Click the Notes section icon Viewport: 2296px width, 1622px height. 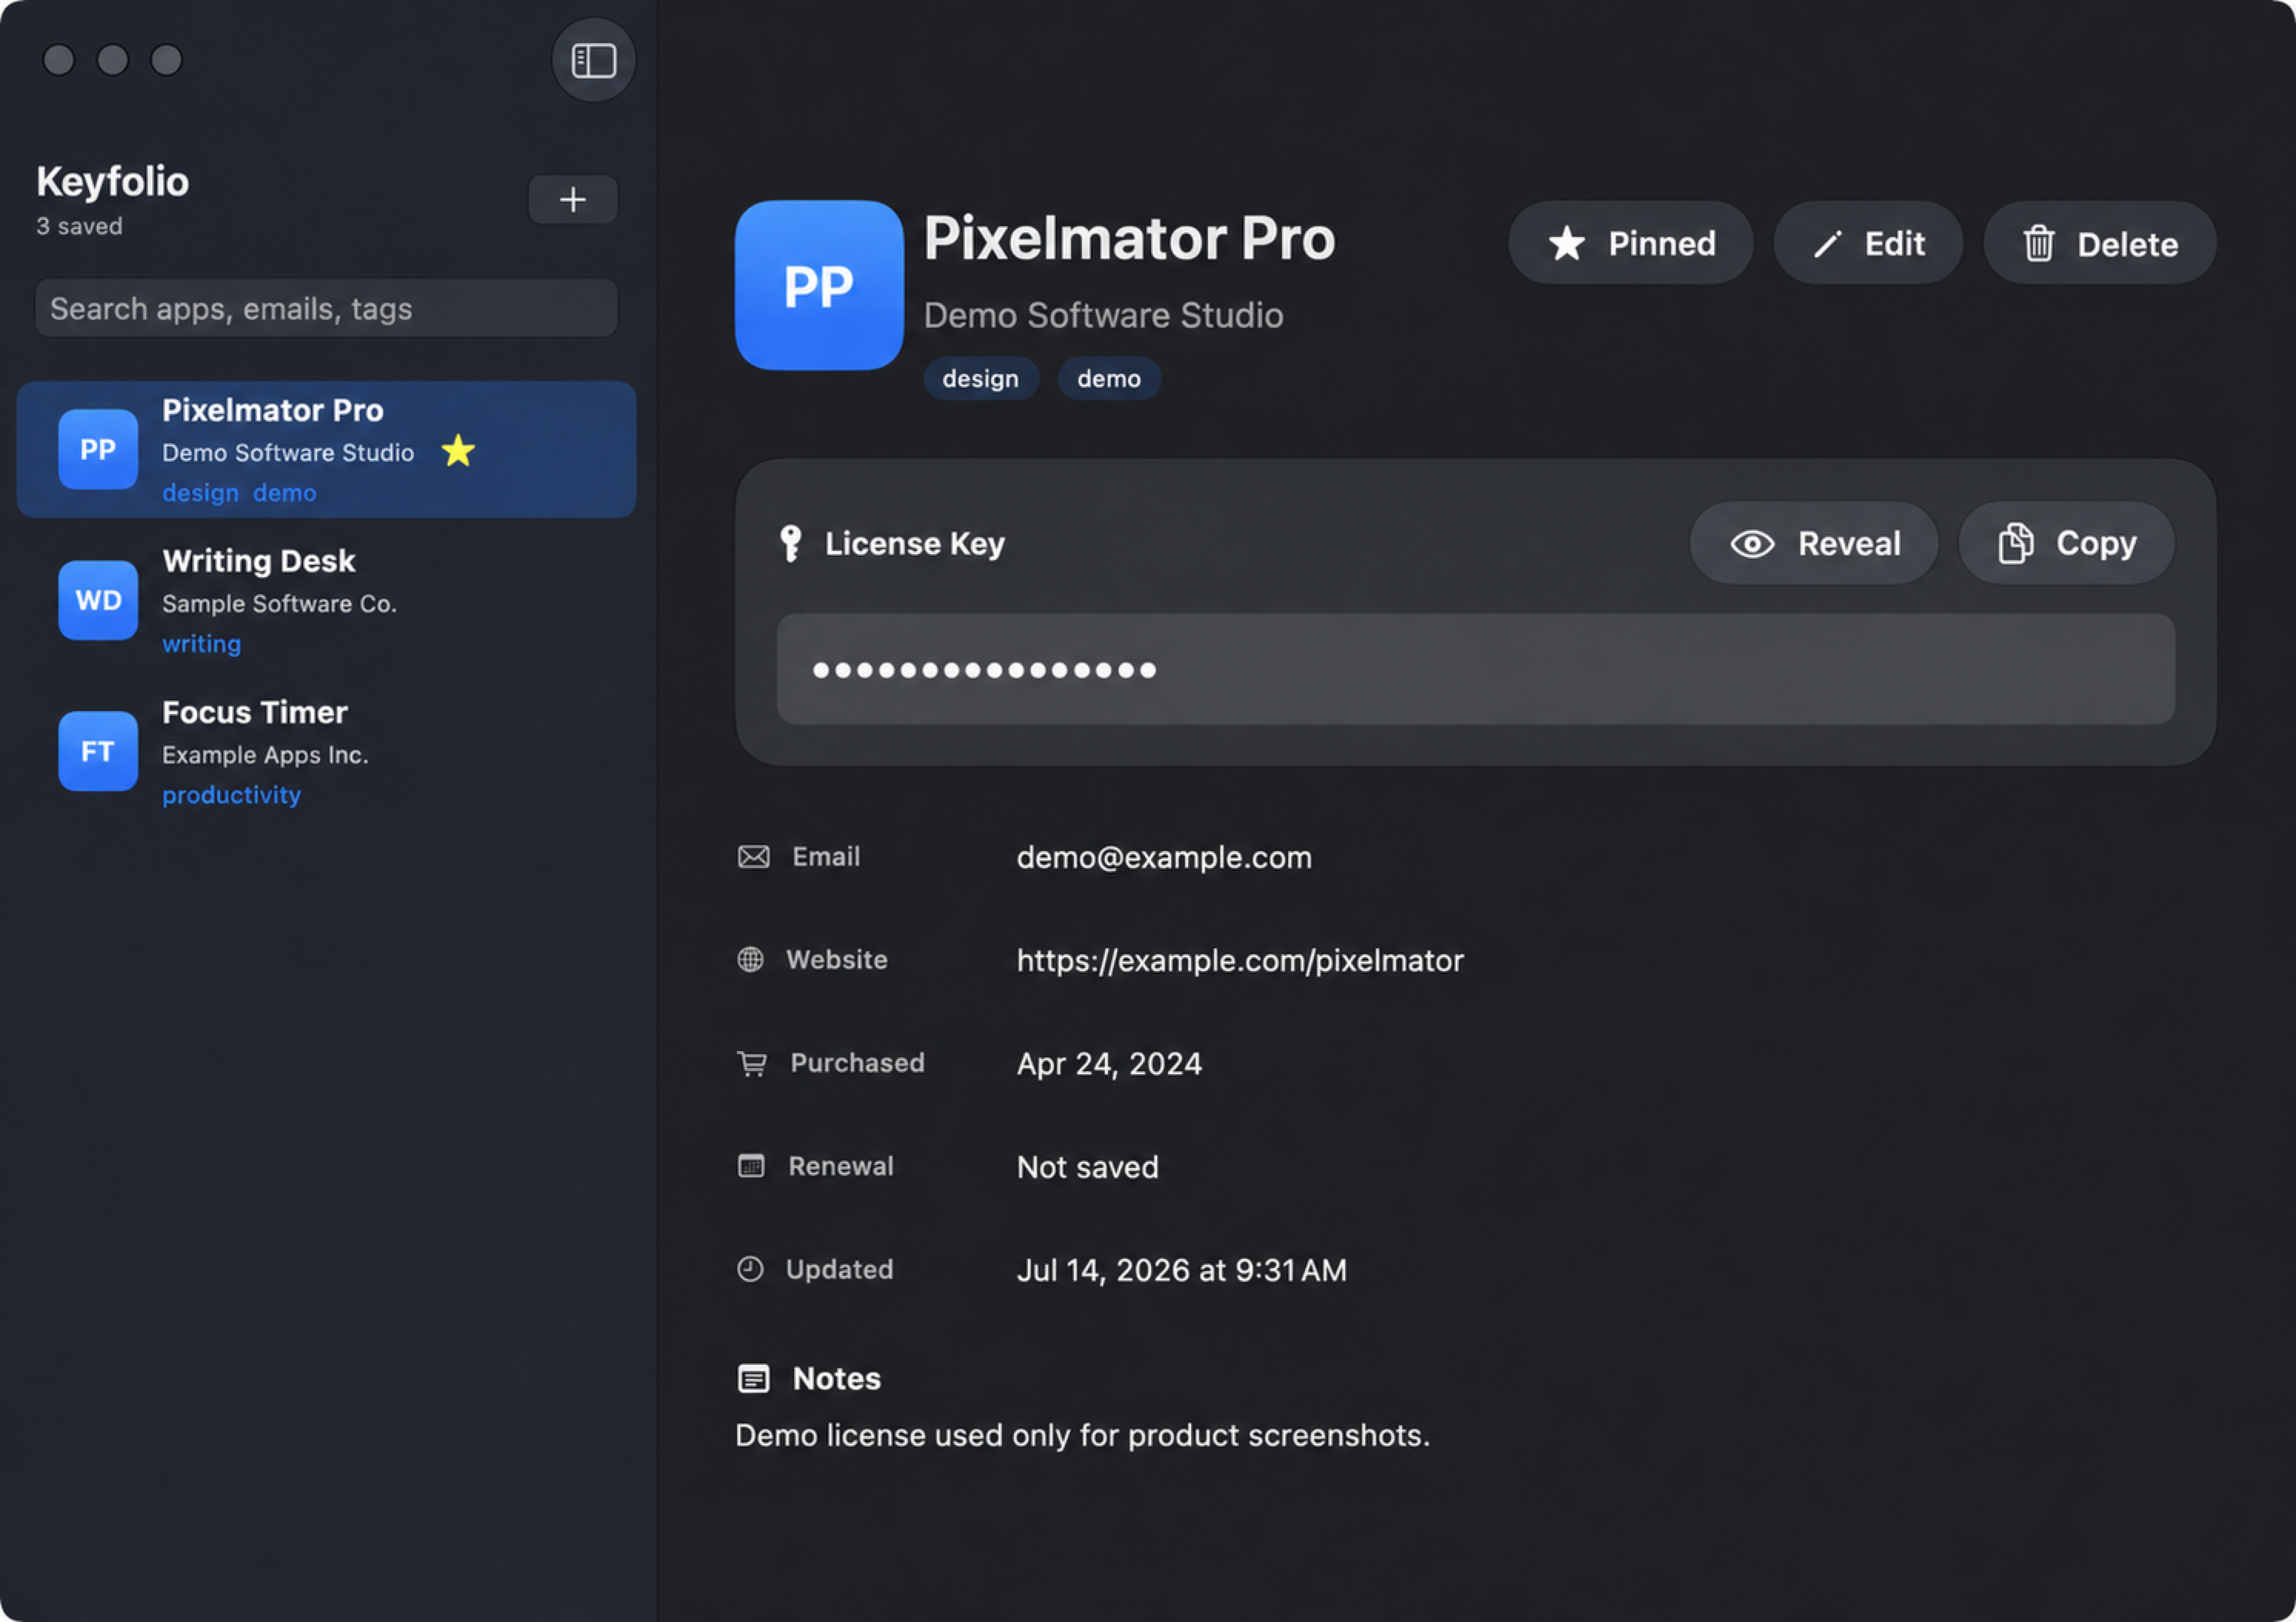(x=753, y=1379)
